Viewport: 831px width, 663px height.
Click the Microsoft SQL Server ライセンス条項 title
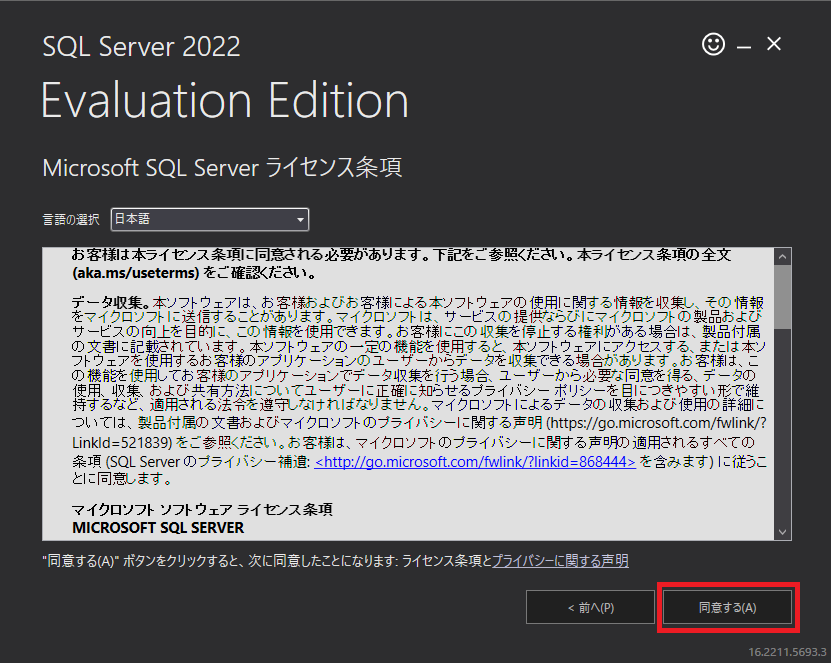pos(222,167)
